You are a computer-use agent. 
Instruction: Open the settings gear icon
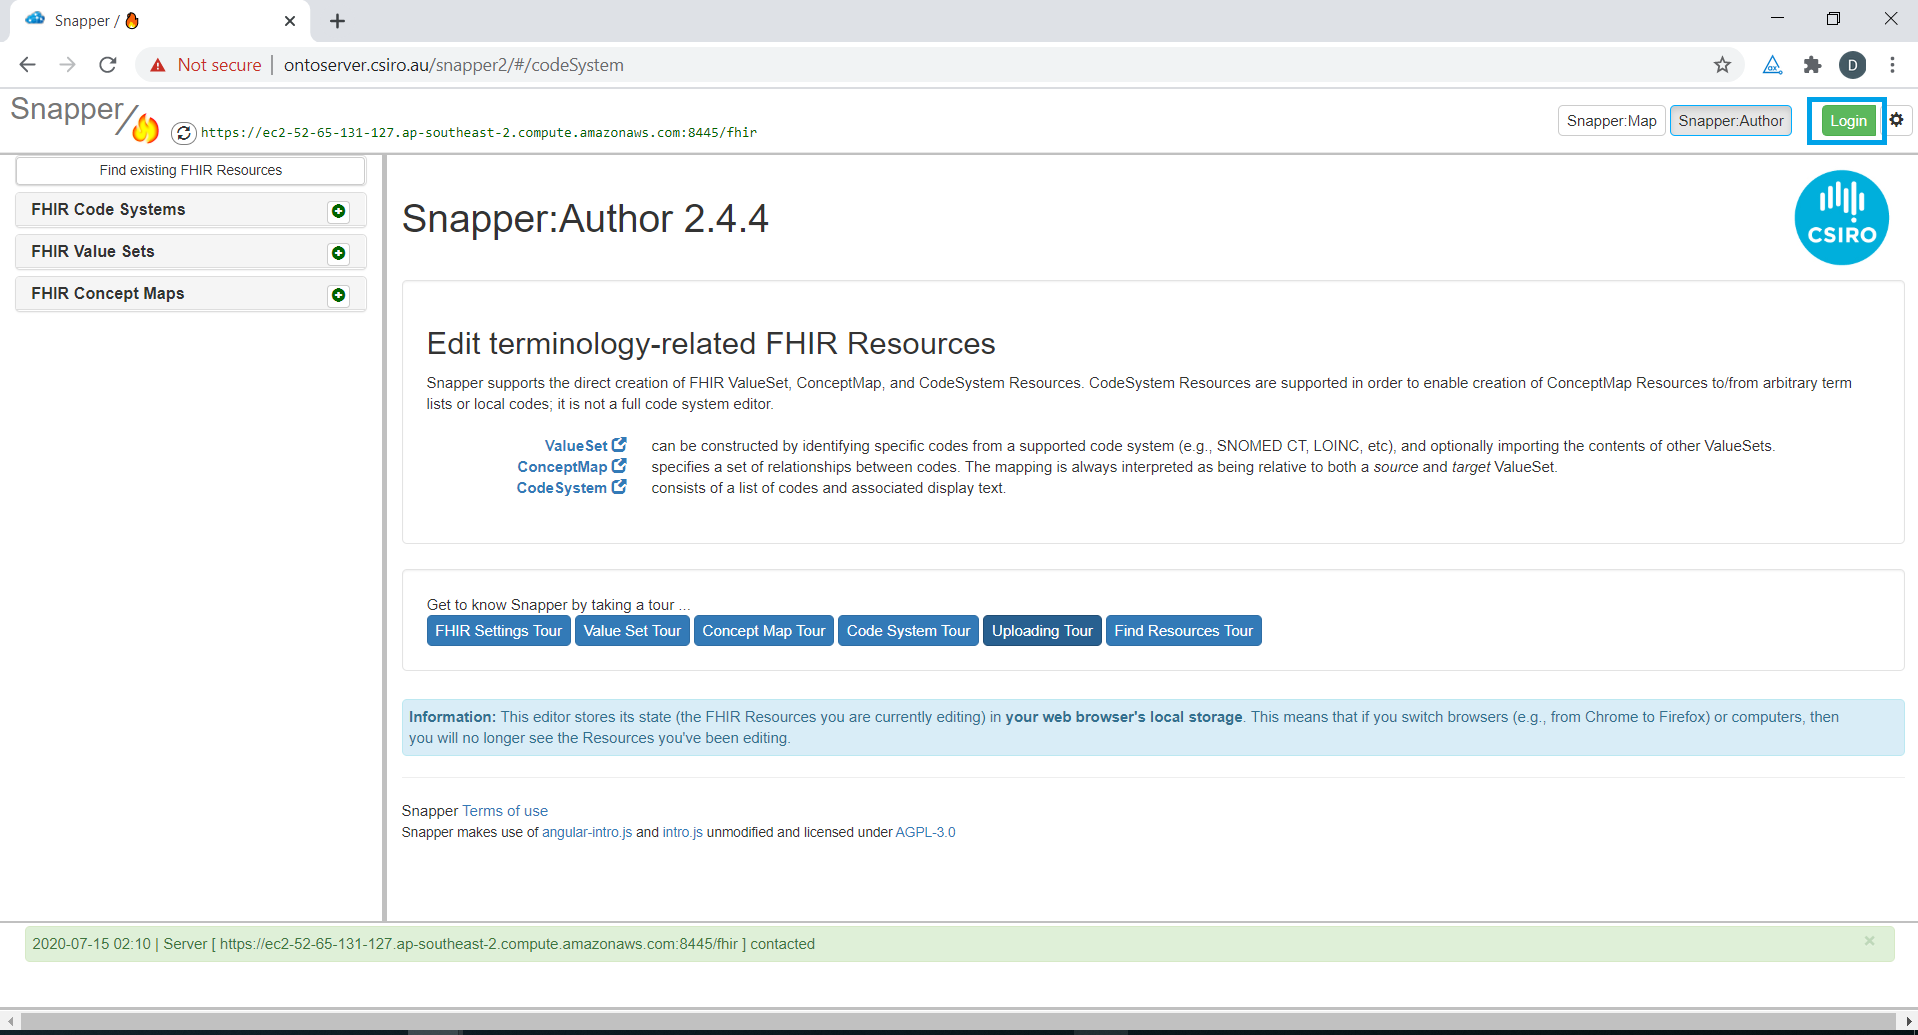pos(1896,120)
